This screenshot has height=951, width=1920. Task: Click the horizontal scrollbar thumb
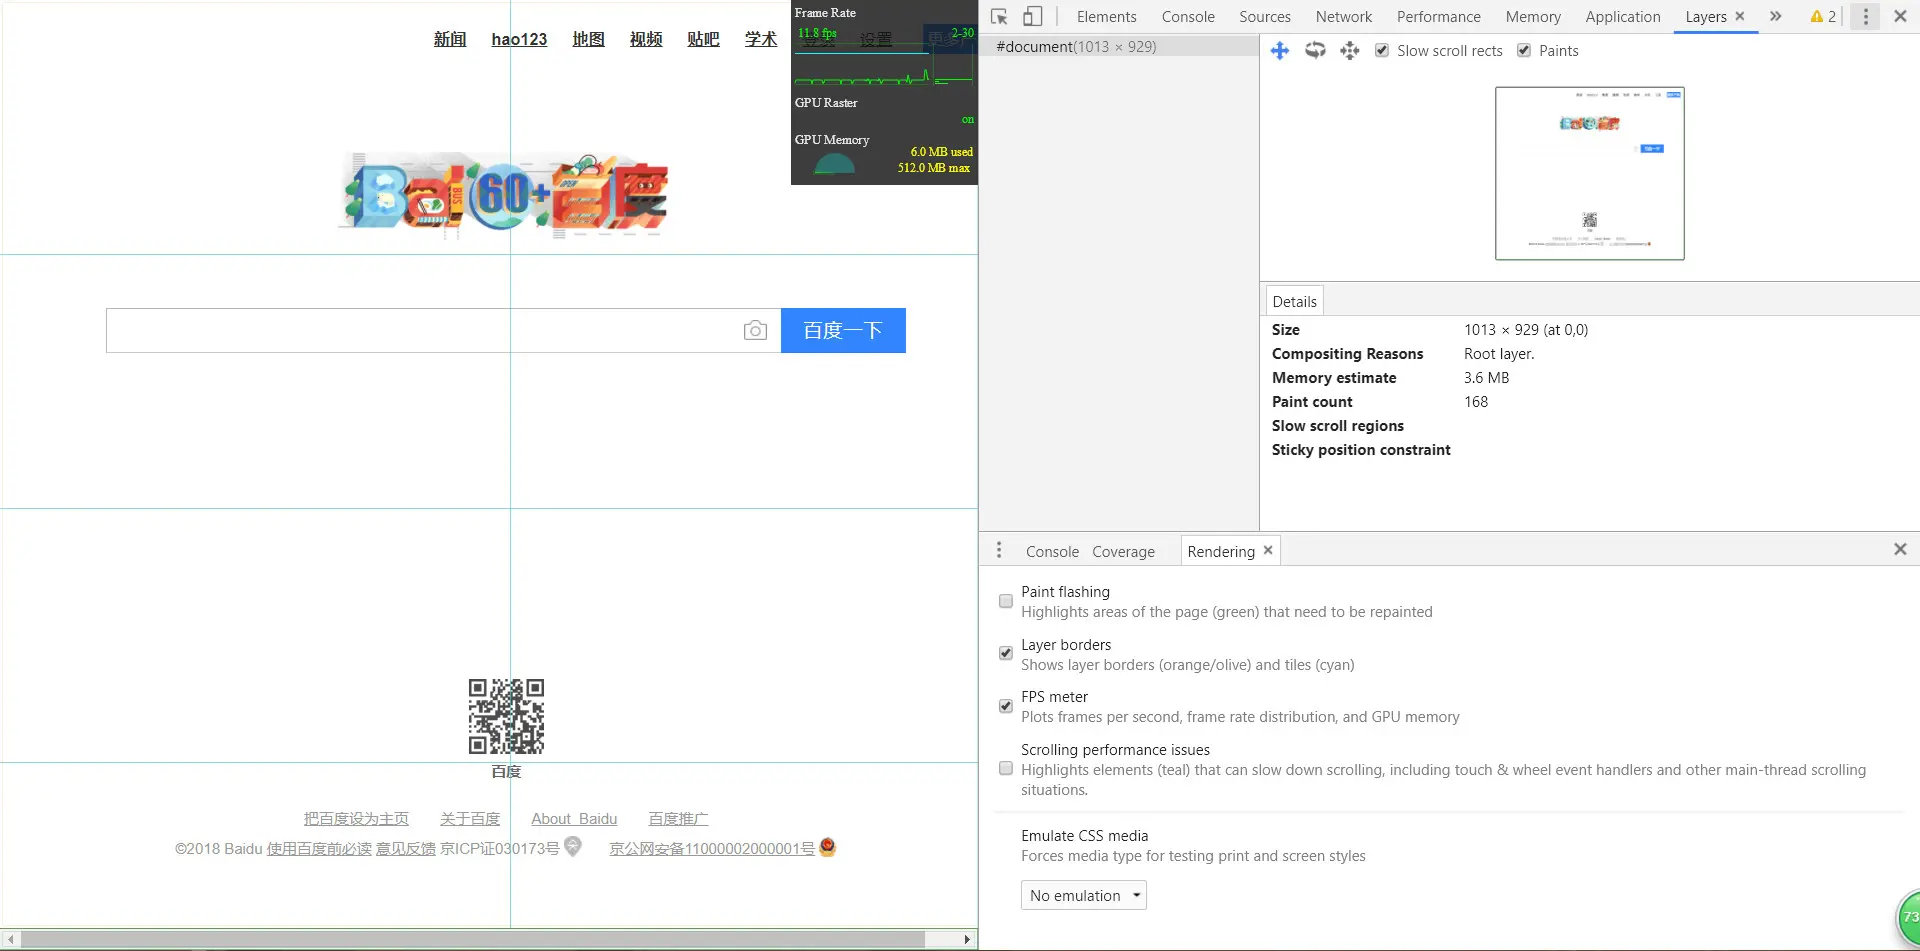point(473,940)
